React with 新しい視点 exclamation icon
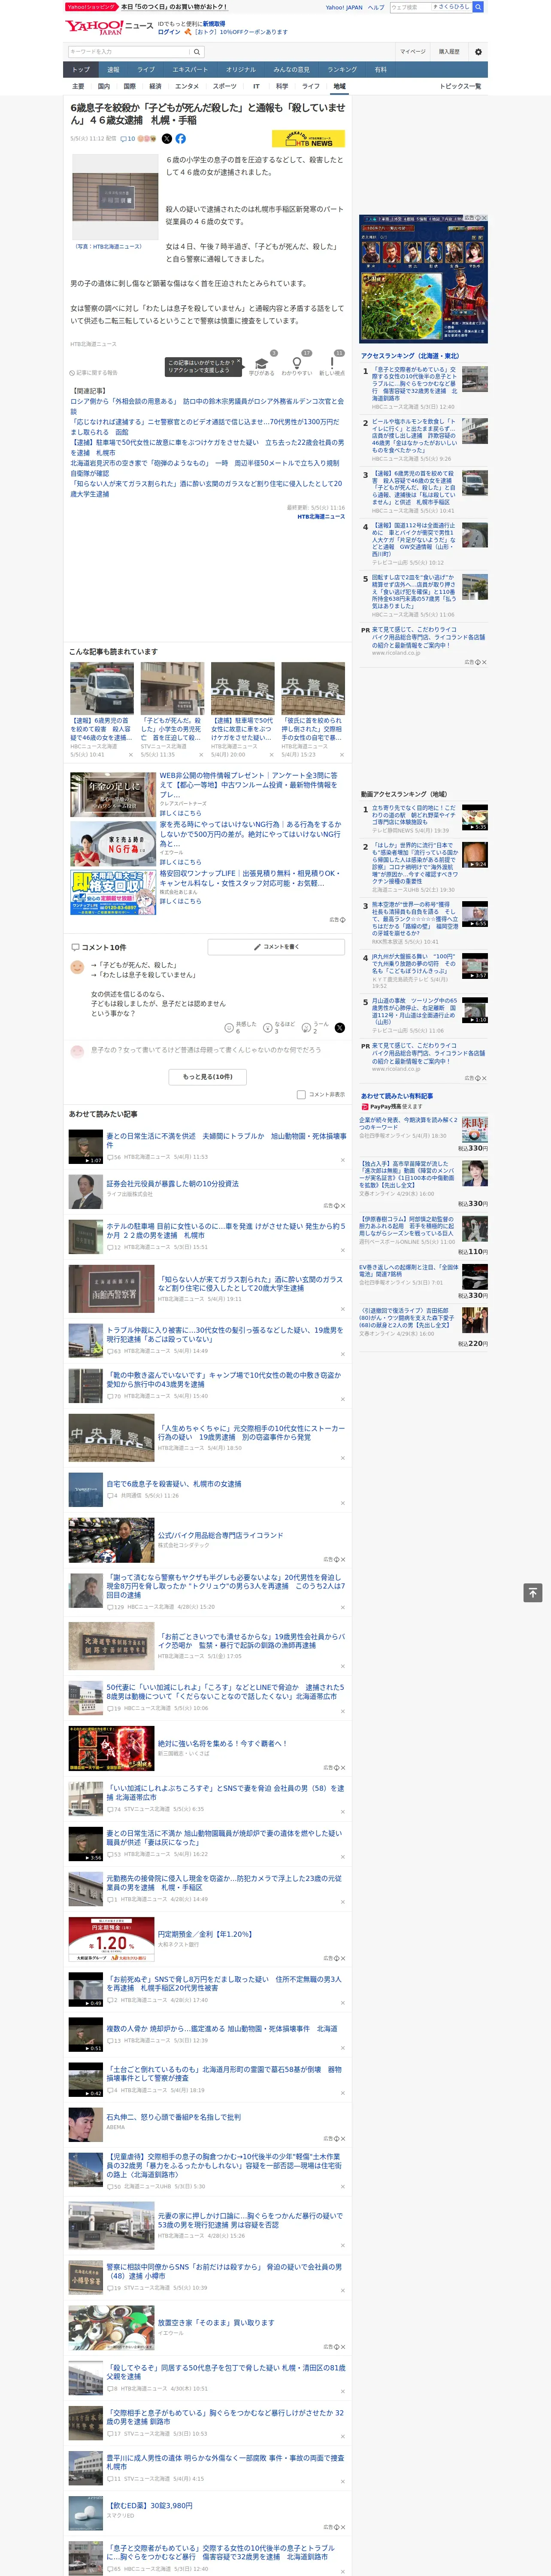This screenshot has width=551, height=2576. pyautogui.click(x=332, y=364)
